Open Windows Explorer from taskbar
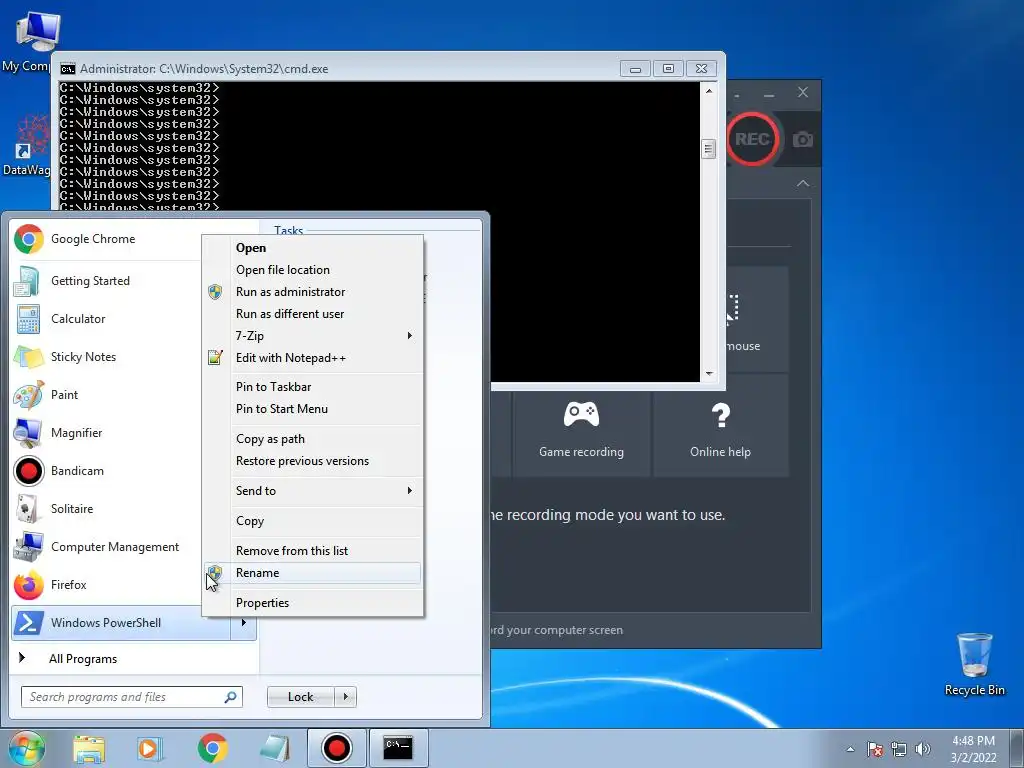This screenshot has height=768, width=1024. click(89, 748)
